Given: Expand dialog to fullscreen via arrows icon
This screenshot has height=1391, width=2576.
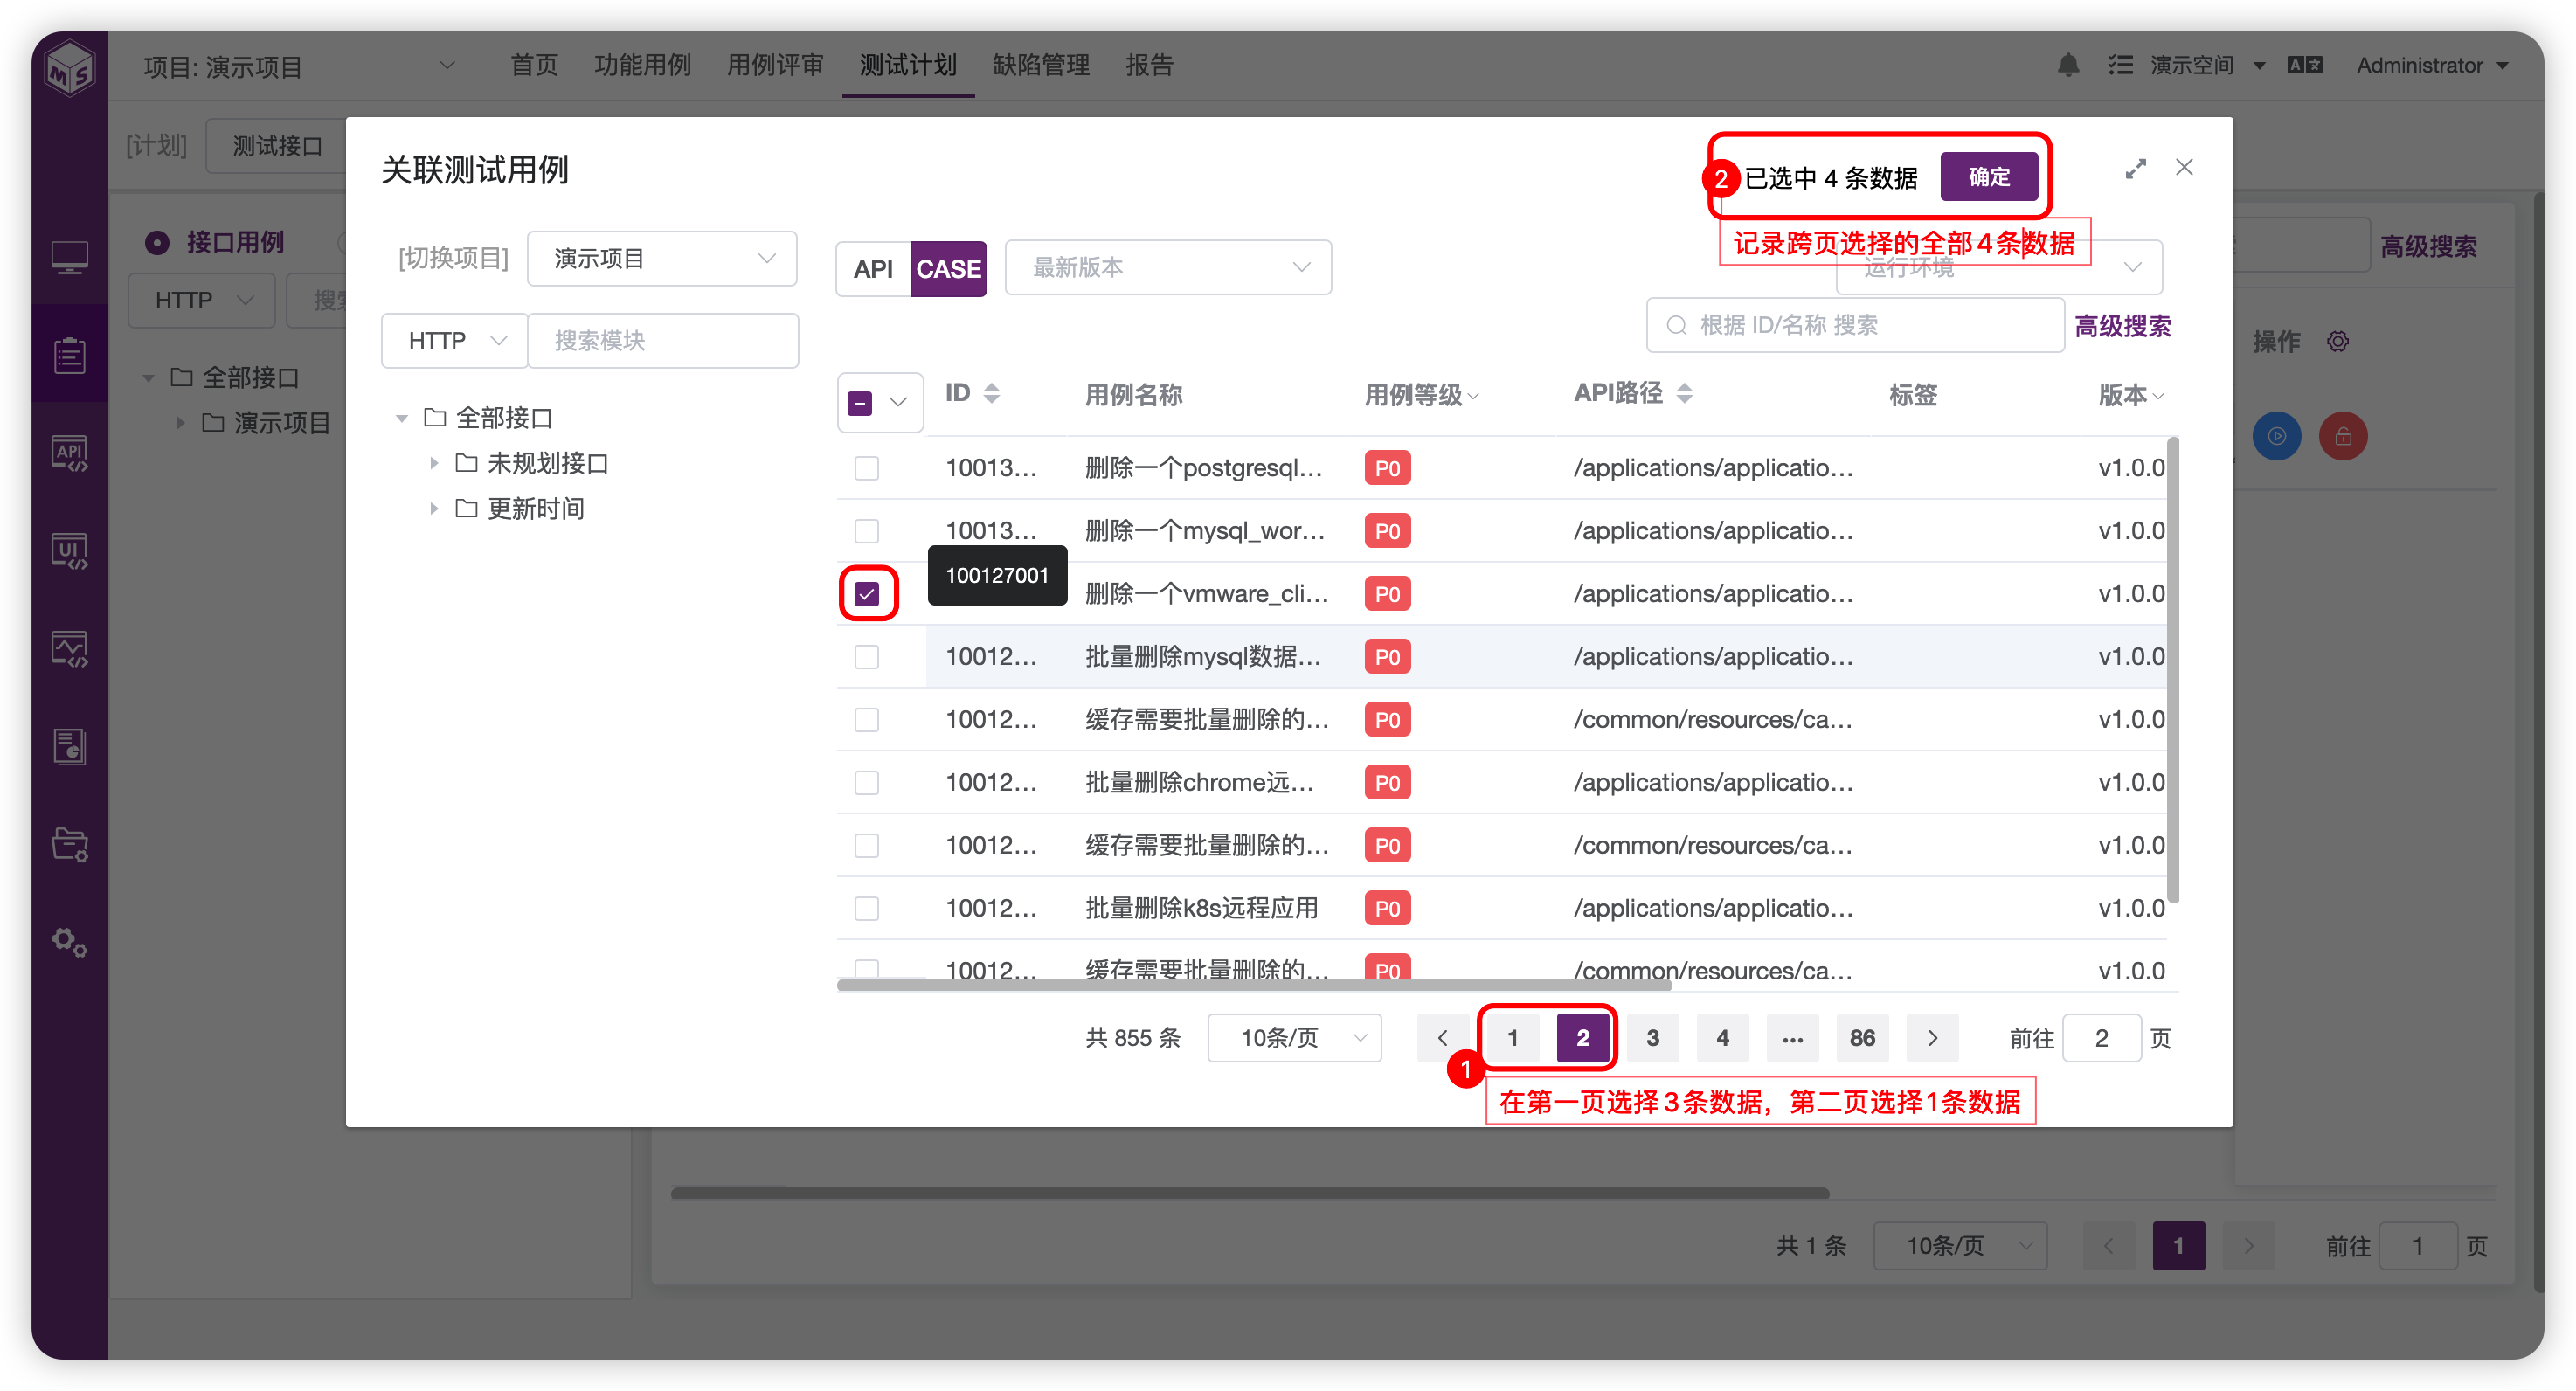Looking at the screenshot, I should tap(2135, 169).
